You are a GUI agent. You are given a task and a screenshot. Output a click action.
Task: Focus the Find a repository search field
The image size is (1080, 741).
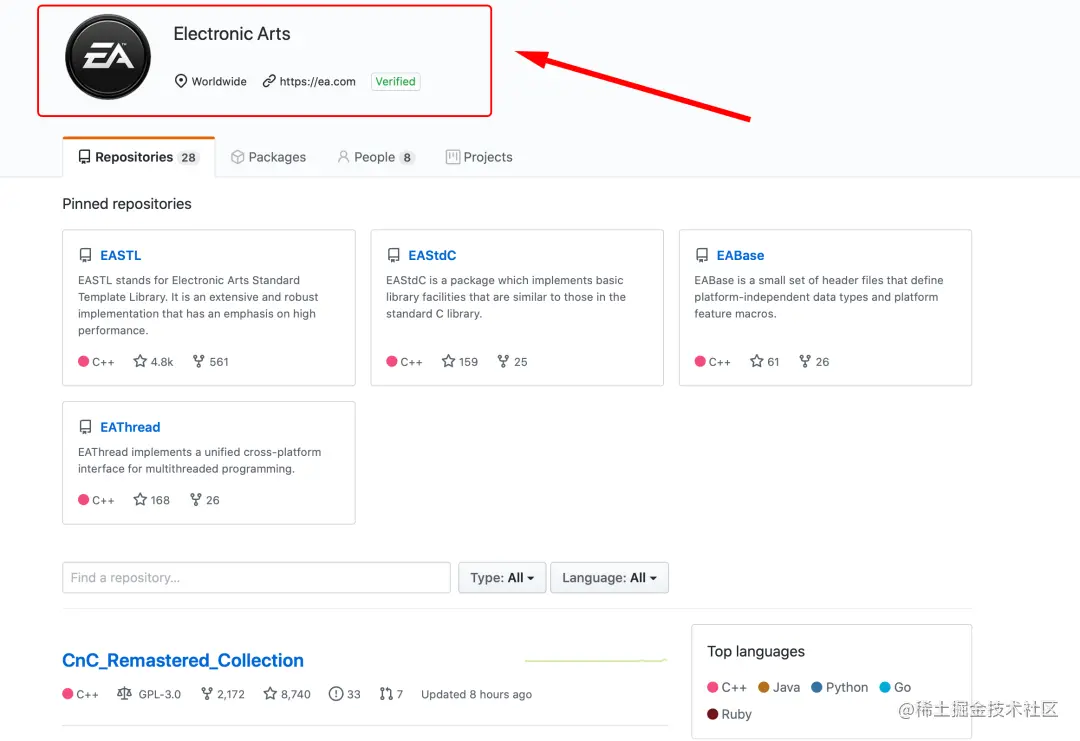coord(256,578)
